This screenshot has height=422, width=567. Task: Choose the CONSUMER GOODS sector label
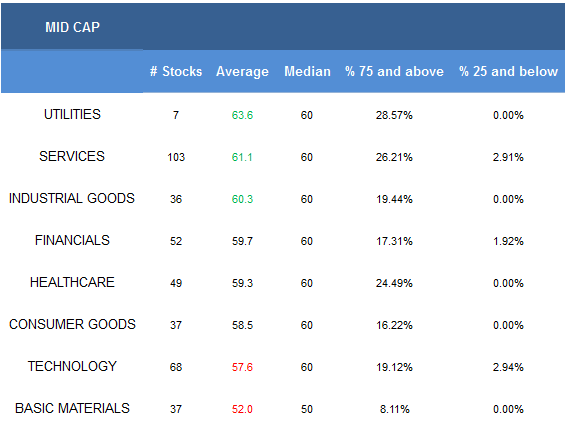click(72, 324)
